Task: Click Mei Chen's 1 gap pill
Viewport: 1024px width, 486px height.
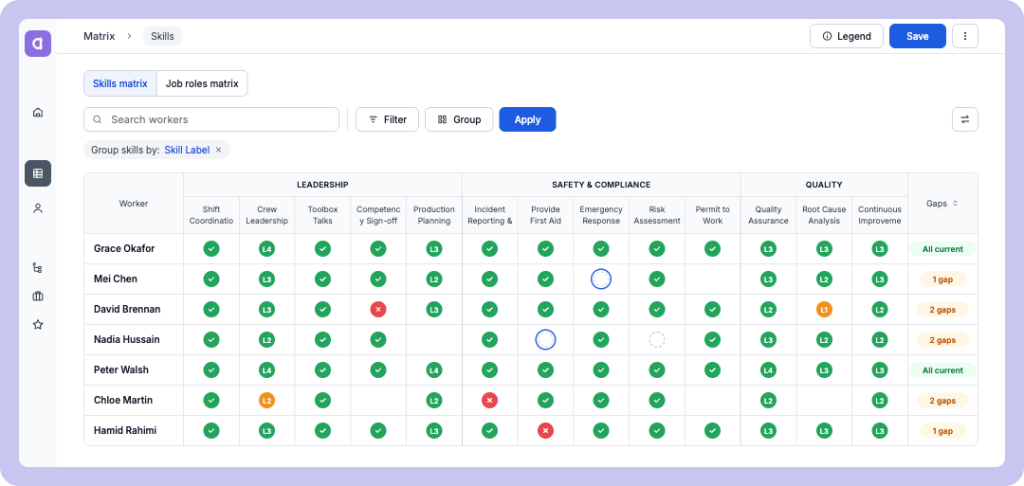Action: pyautogui.click(x=942, y=279)
